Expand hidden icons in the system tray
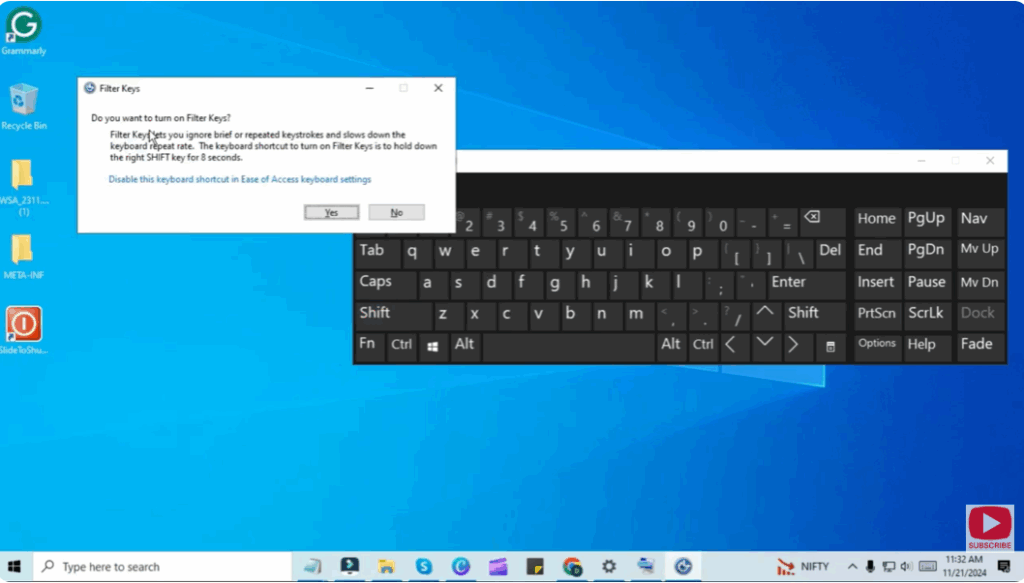The width and height of the screenshot is (1024, 583). (853, 566)
